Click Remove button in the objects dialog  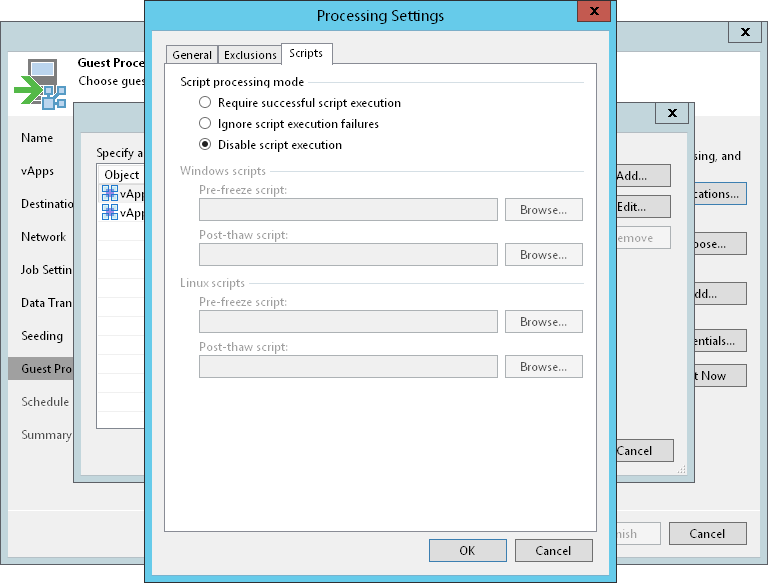[643, 238]
